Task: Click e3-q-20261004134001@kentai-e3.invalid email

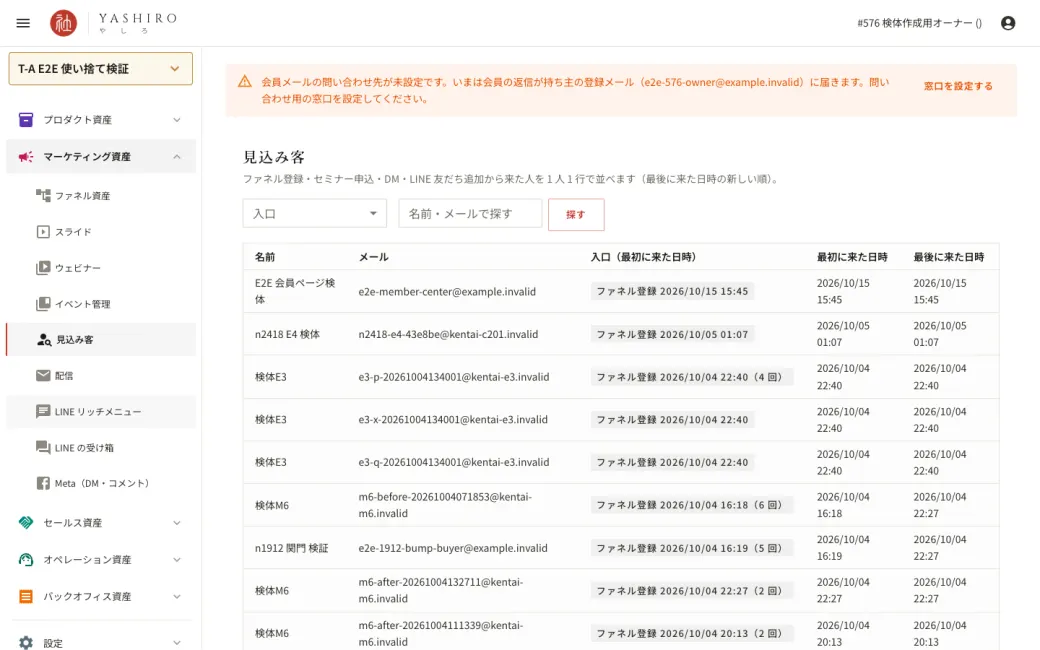Action: coord(454,462)
